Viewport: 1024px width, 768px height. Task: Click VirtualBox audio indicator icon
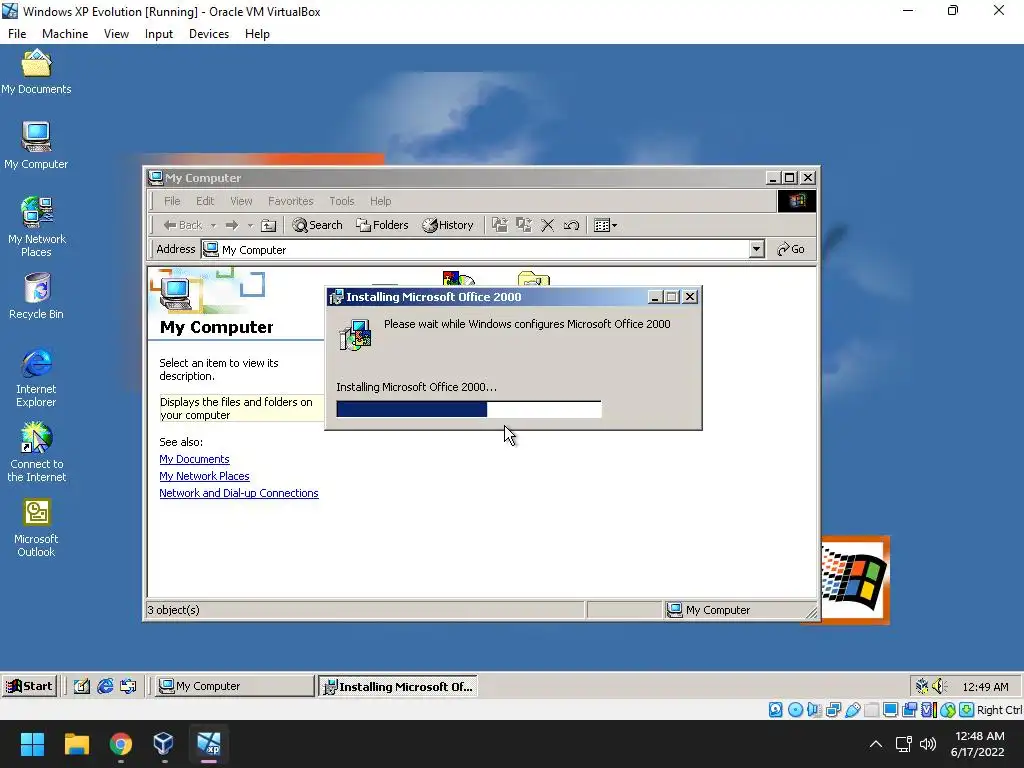tap(814, 709)
